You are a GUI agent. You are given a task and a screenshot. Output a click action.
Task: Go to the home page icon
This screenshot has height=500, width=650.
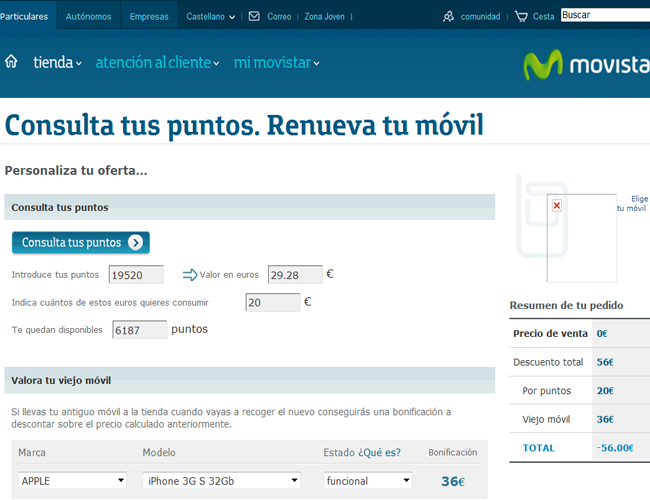point(11,62)
